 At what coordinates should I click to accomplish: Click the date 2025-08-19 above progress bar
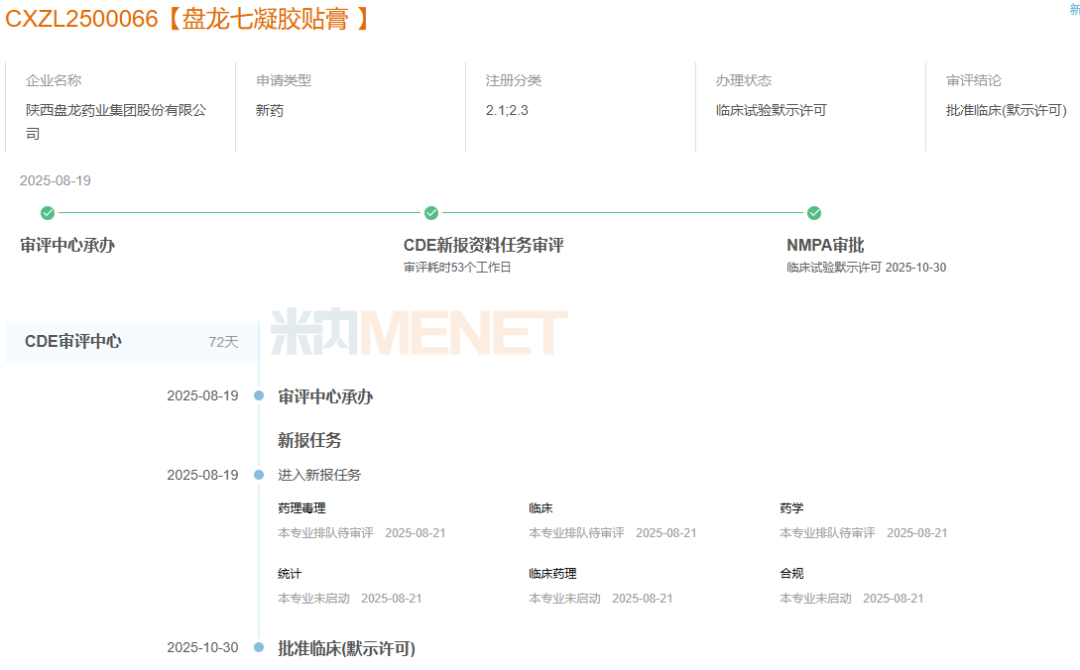pos(55,180)
